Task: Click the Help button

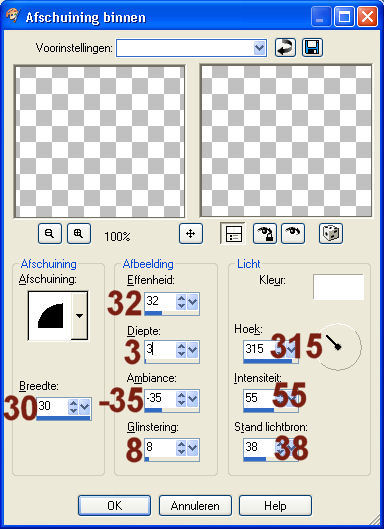Action: (x=275, y=505)
